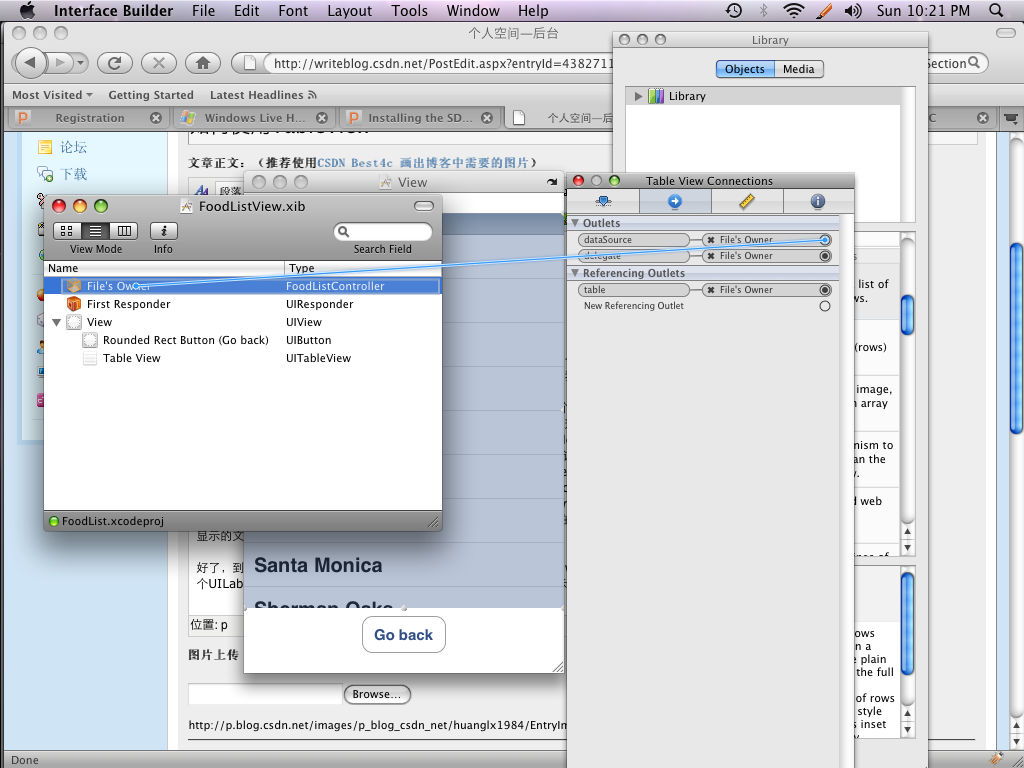The width and height of the screenshot is (1024, 768).
Task: Close the Registration browser tab
Action: (155, 118)
